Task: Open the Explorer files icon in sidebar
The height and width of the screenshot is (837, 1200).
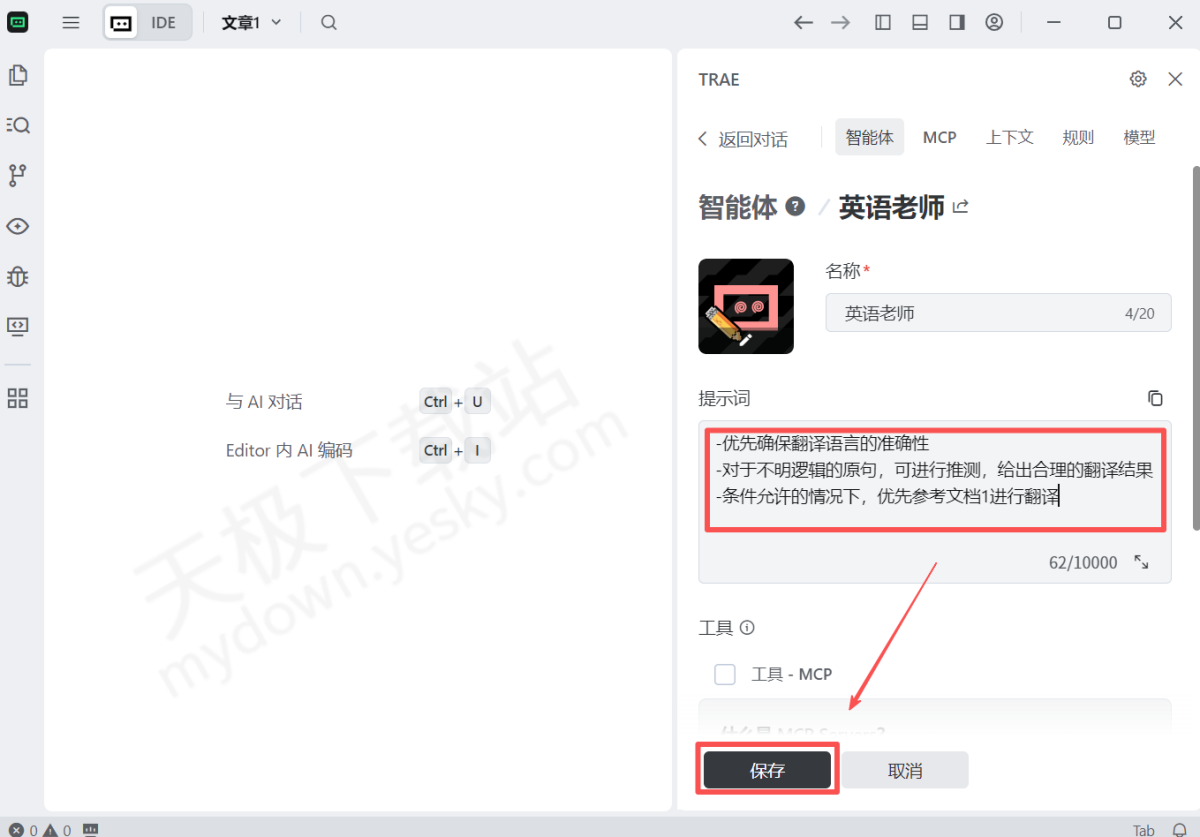Action: pyautogui.click(x=18, y=75)
